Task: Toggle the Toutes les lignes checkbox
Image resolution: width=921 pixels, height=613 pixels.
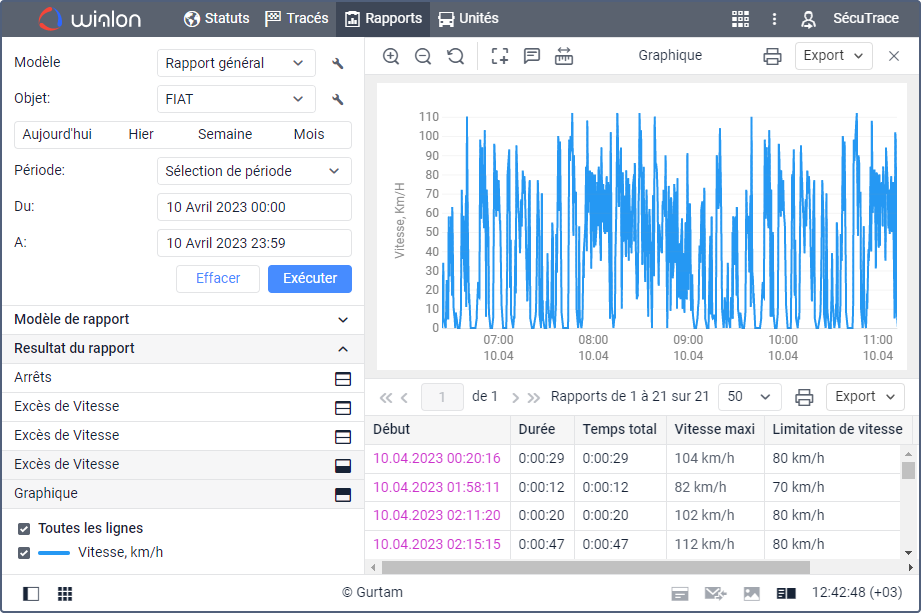Action: coord(24,528)
